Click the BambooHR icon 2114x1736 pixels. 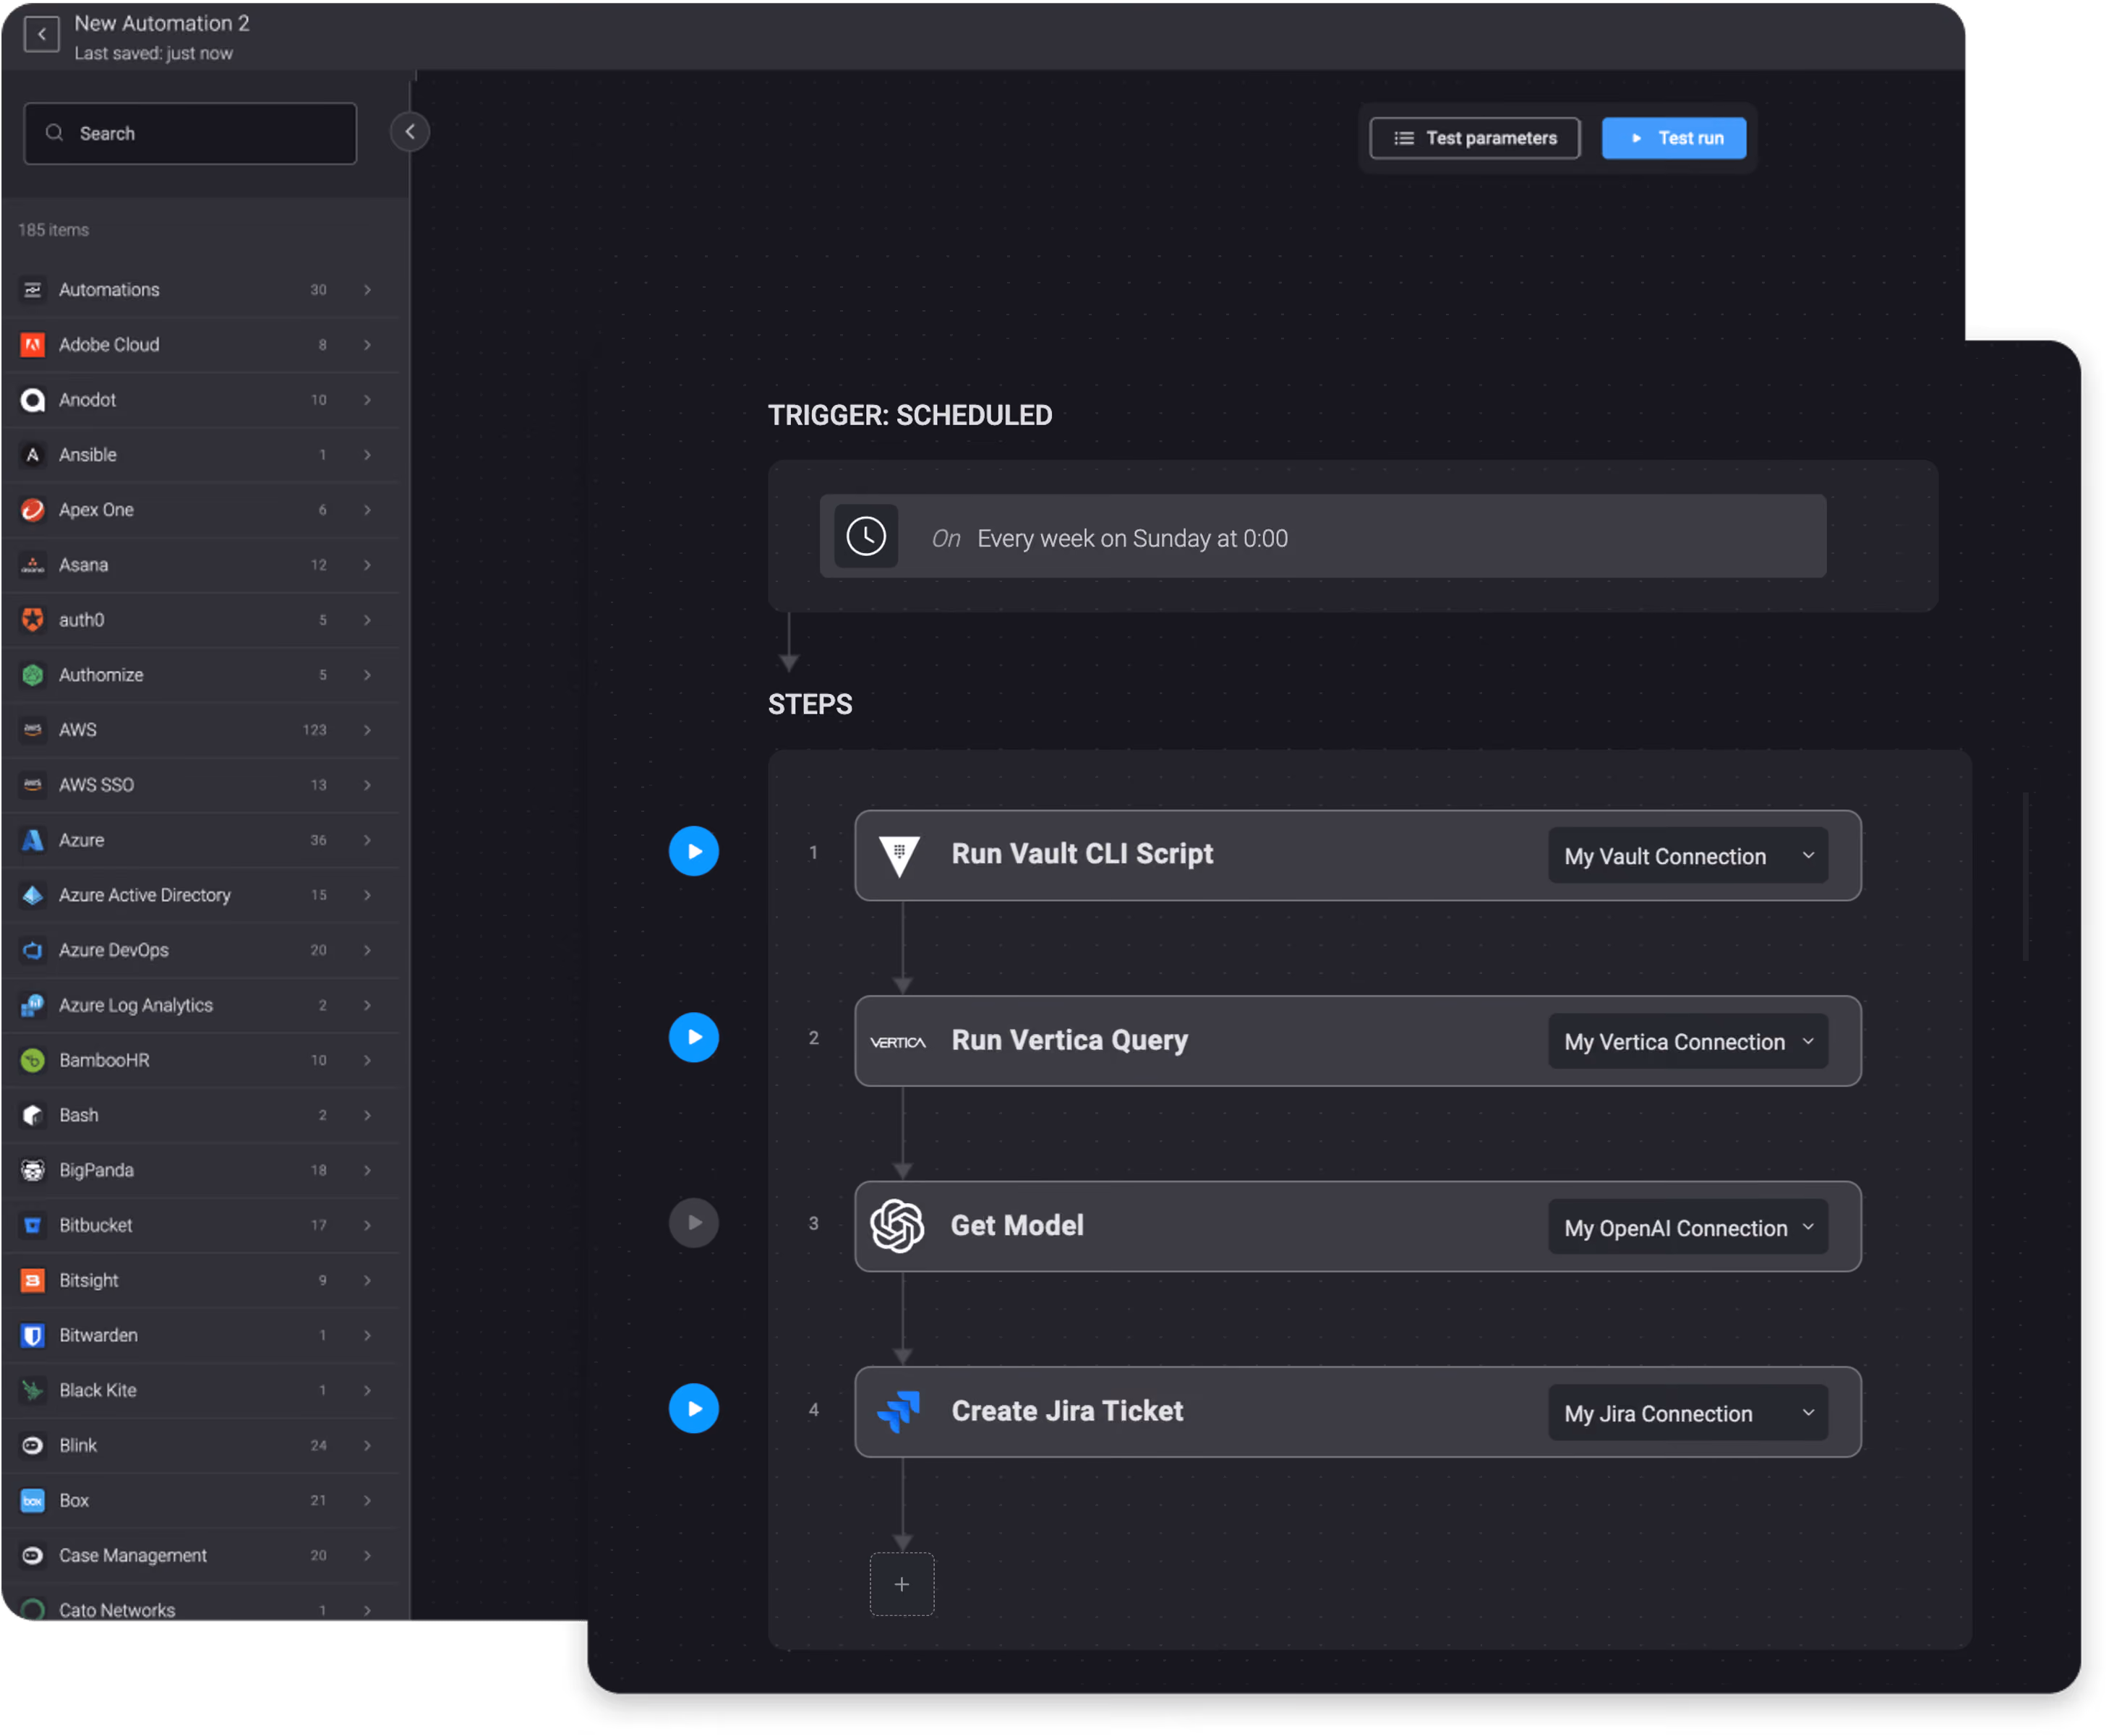pyautogui.click(x=33, y=1060)
